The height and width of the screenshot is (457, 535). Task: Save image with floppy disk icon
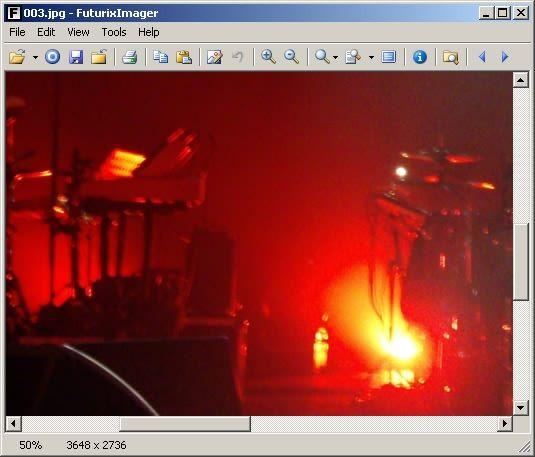tap(76, 57)
